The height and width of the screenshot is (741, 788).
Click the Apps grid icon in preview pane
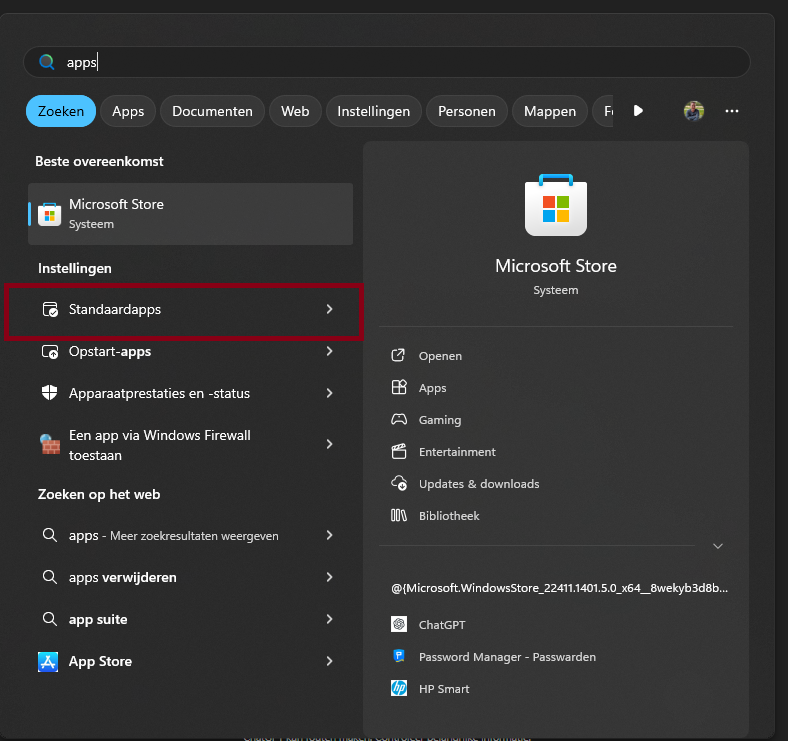click(x=399, y=387)
